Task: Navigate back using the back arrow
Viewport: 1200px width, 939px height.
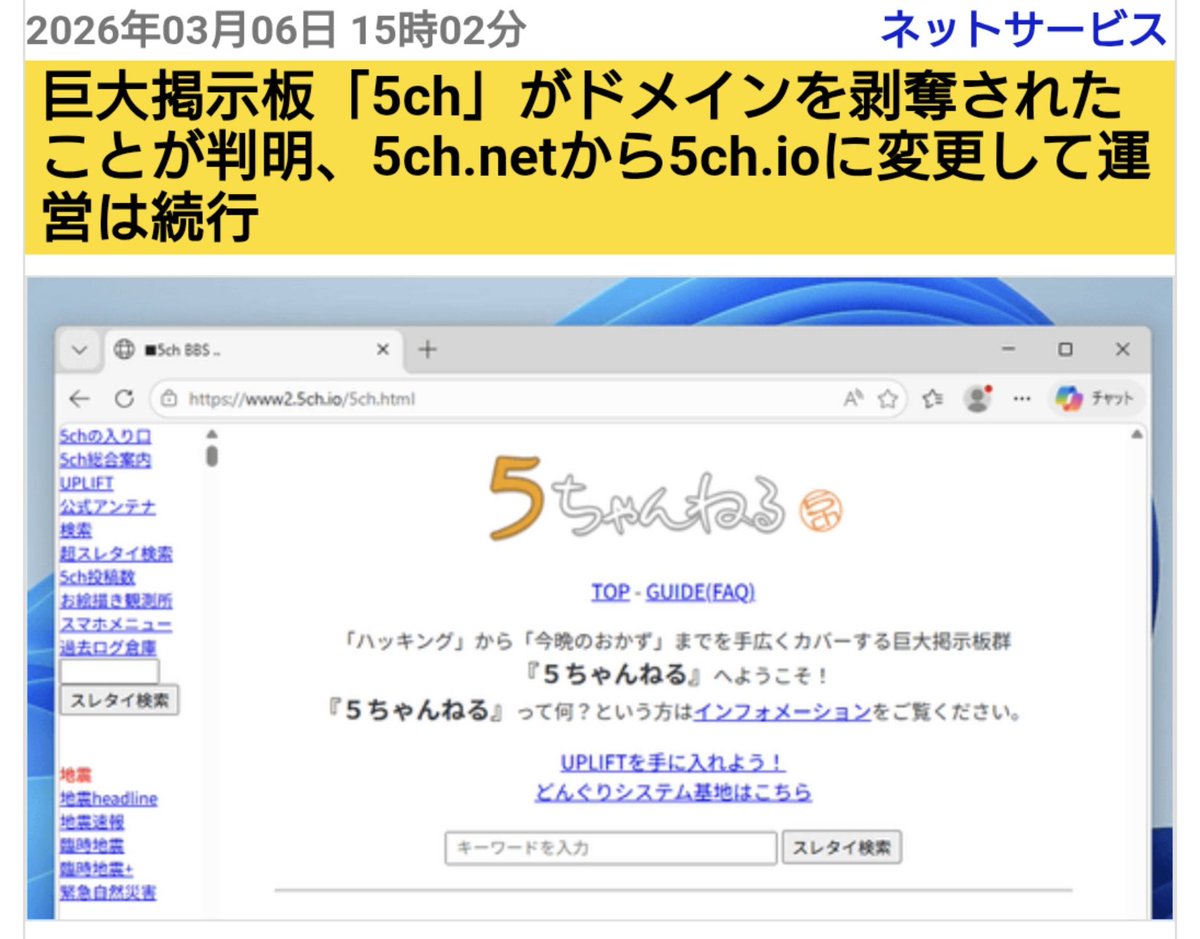Action: (79, 398)
